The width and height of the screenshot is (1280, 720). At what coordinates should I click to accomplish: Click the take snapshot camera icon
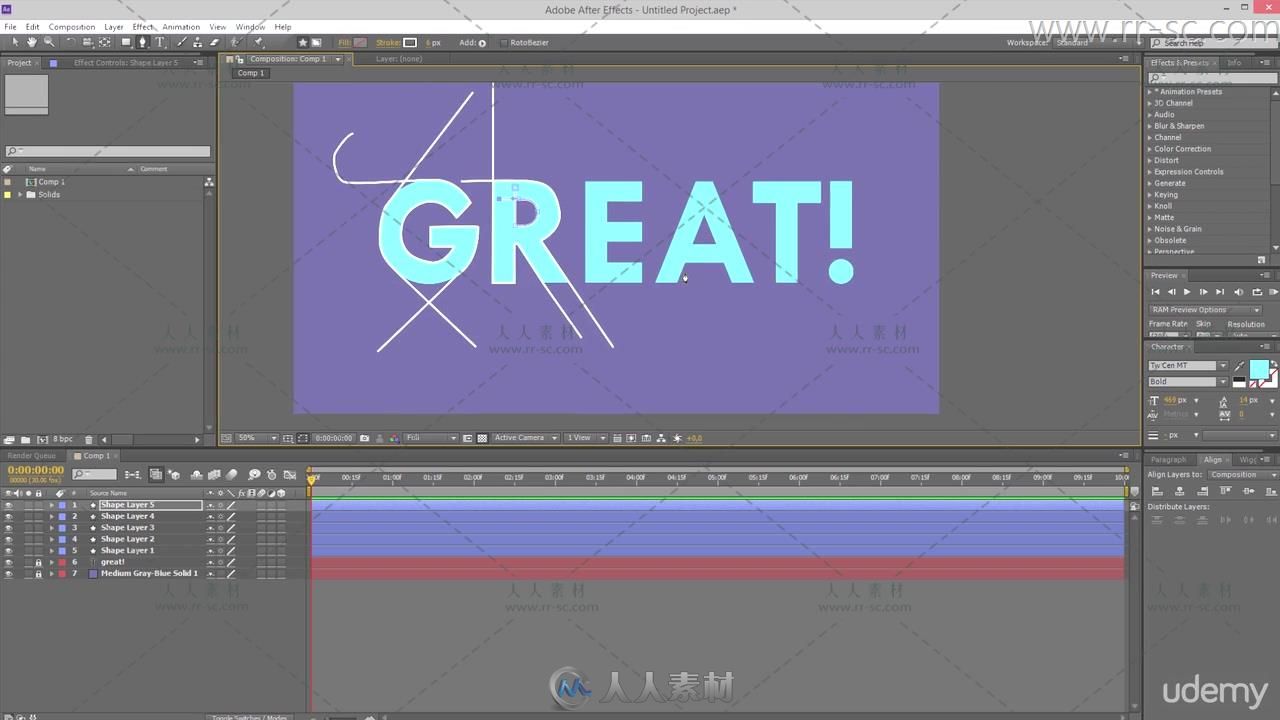point(364,438)
